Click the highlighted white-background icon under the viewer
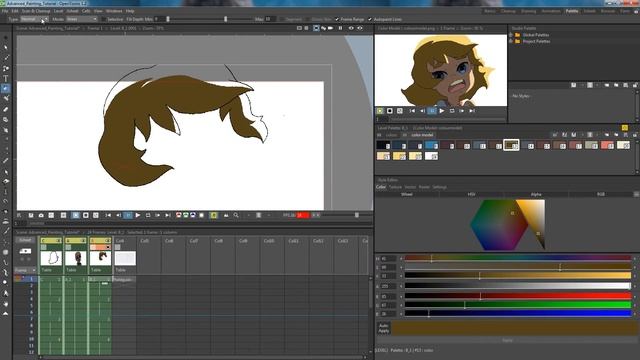 [76, 215]
